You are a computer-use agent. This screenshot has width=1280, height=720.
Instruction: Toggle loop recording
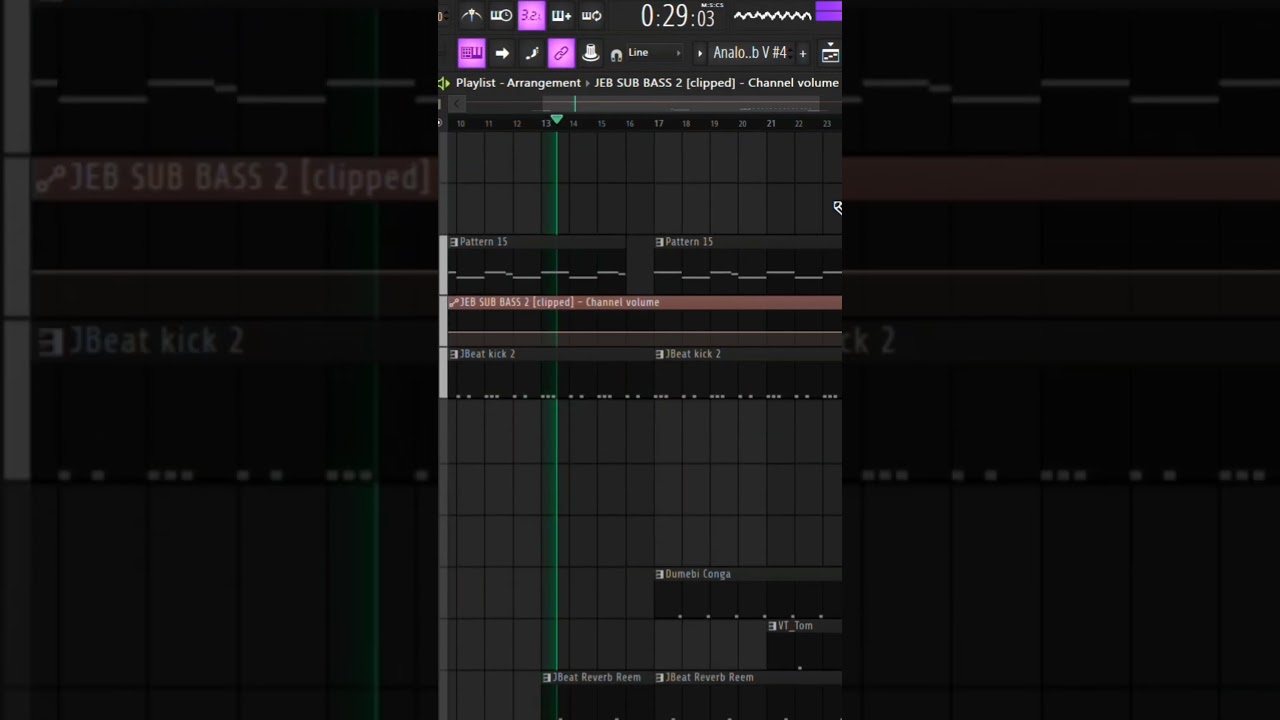point(591,15)
